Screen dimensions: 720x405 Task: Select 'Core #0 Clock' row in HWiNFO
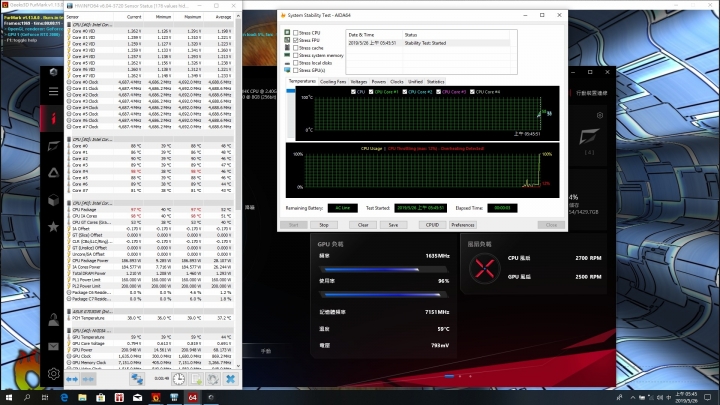point(150,82)
